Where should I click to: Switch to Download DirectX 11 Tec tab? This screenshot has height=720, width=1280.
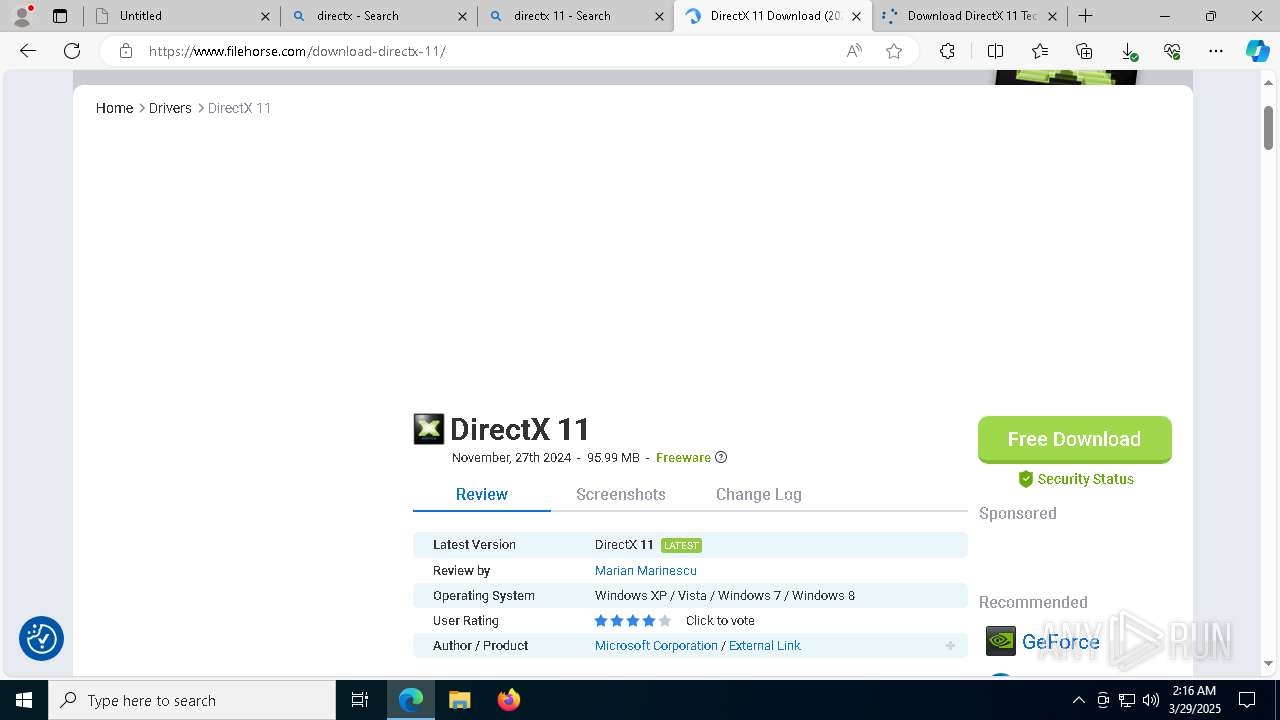point(970,16)
